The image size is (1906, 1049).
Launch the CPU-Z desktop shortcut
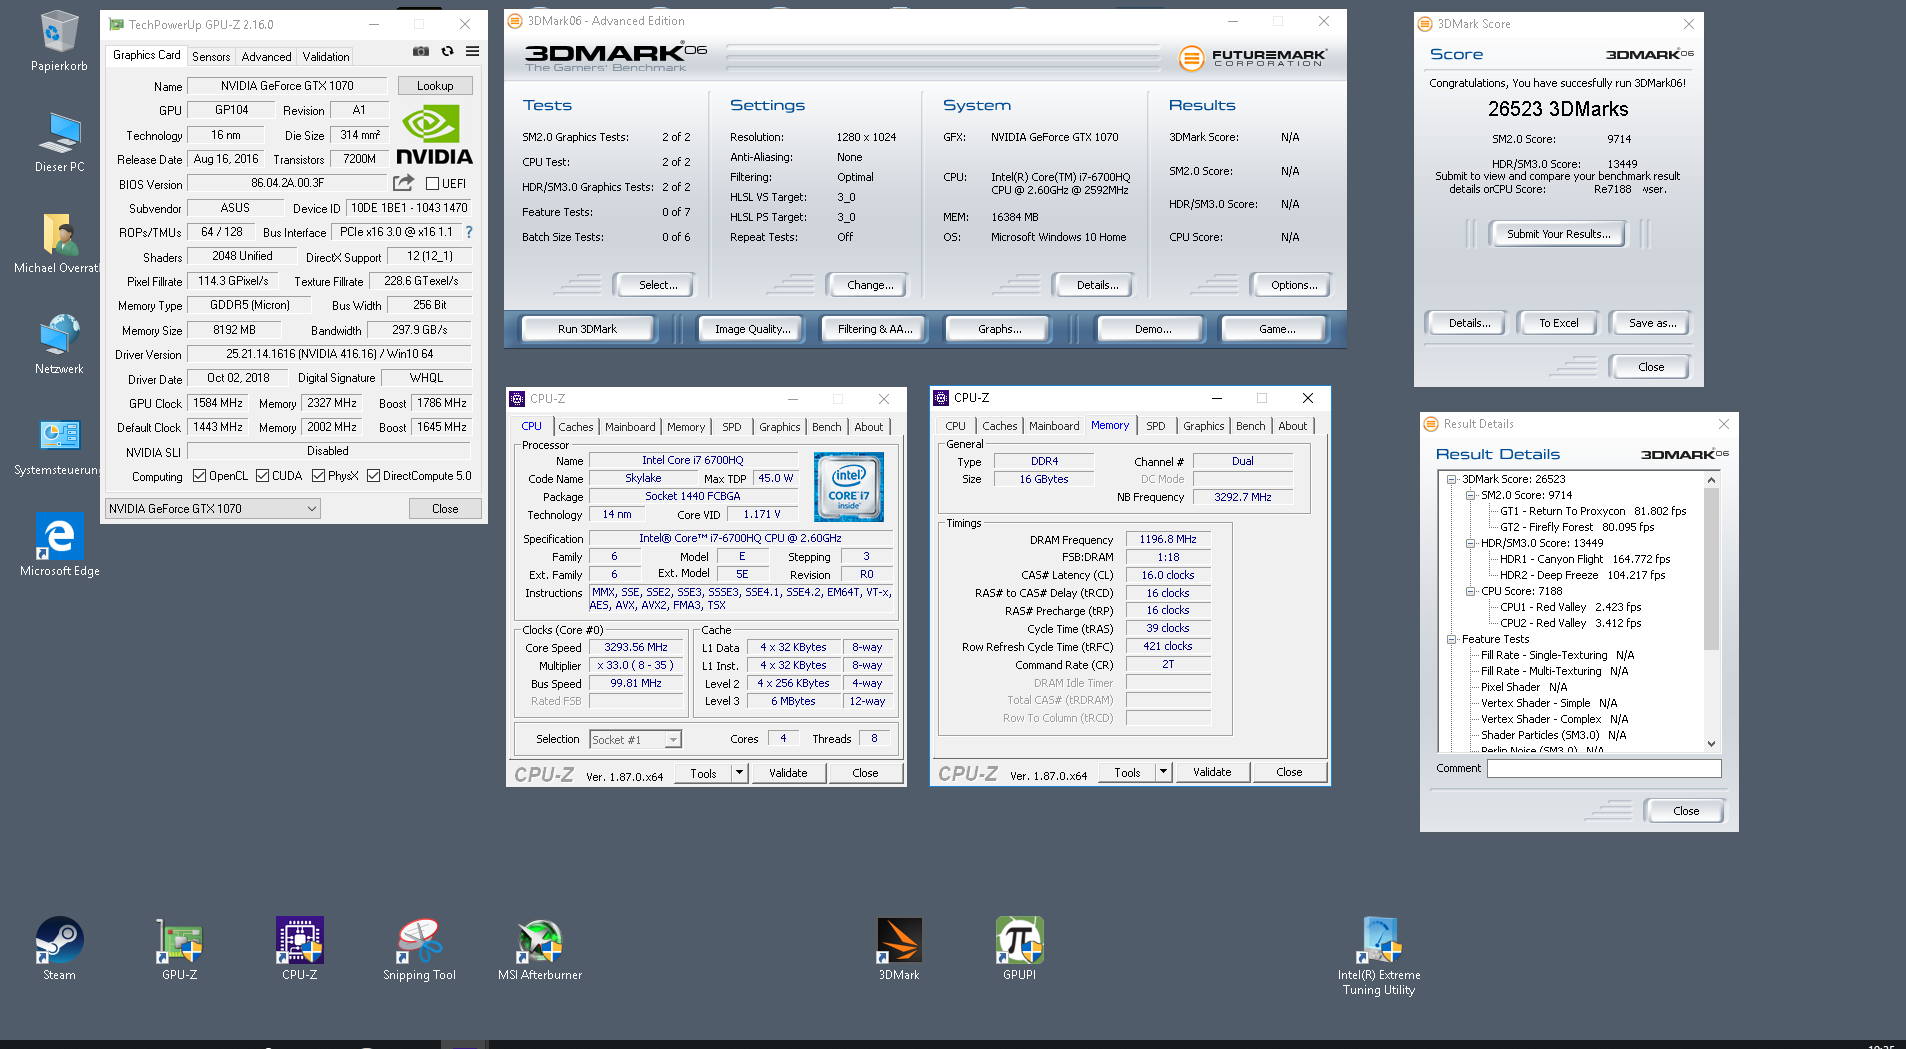tap(300, 948)
